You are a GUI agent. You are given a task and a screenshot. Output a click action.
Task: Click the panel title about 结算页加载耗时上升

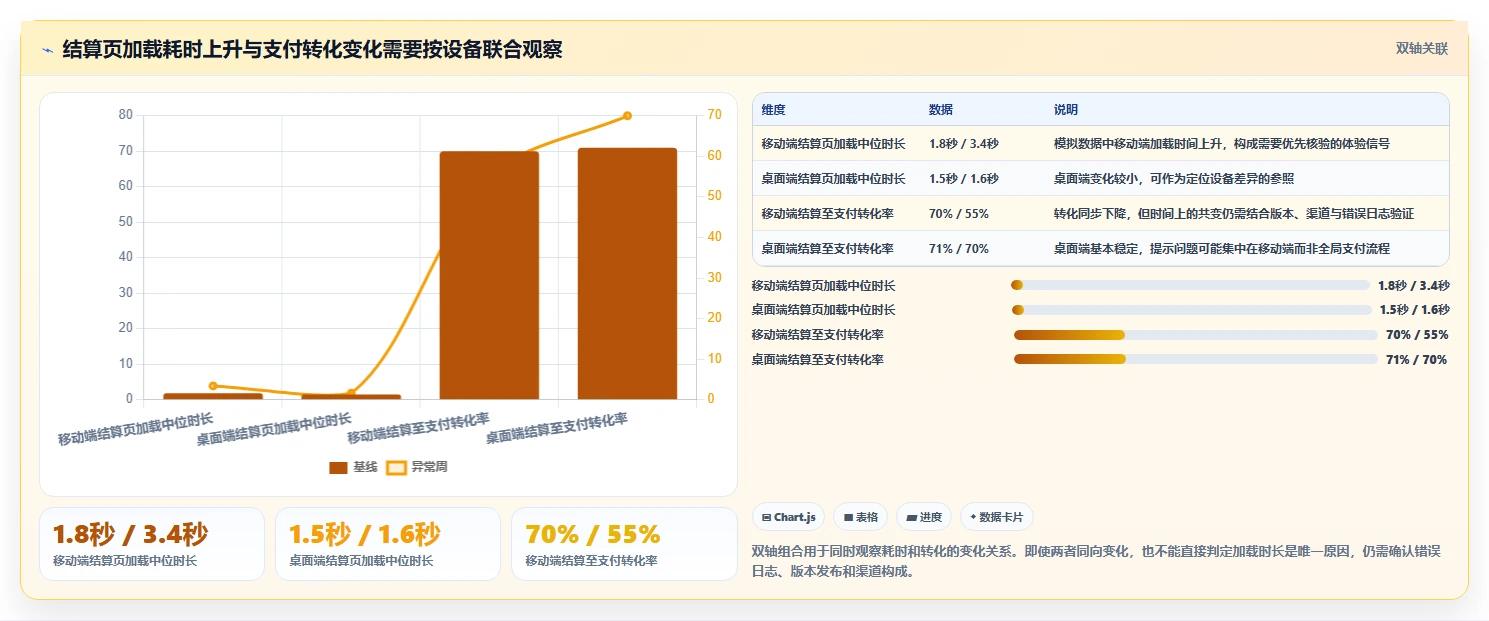point(312,50)
